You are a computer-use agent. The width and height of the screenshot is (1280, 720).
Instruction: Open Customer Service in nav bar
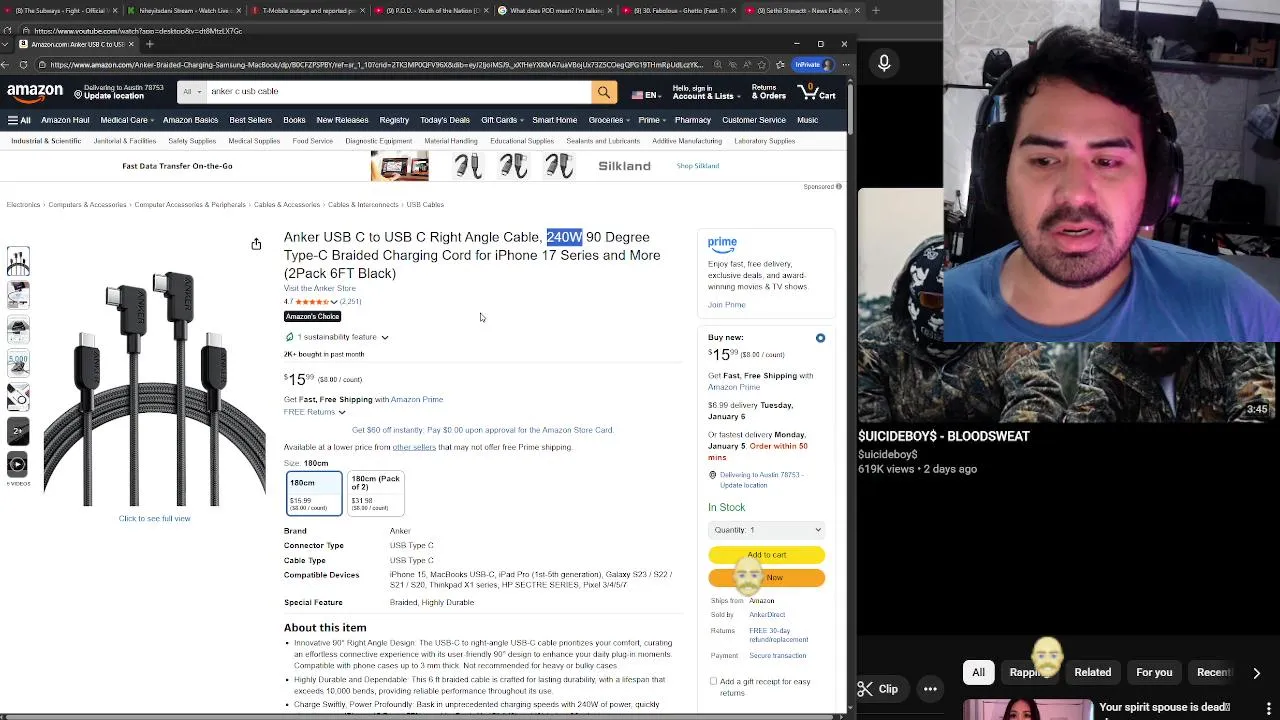pos(754,120)
